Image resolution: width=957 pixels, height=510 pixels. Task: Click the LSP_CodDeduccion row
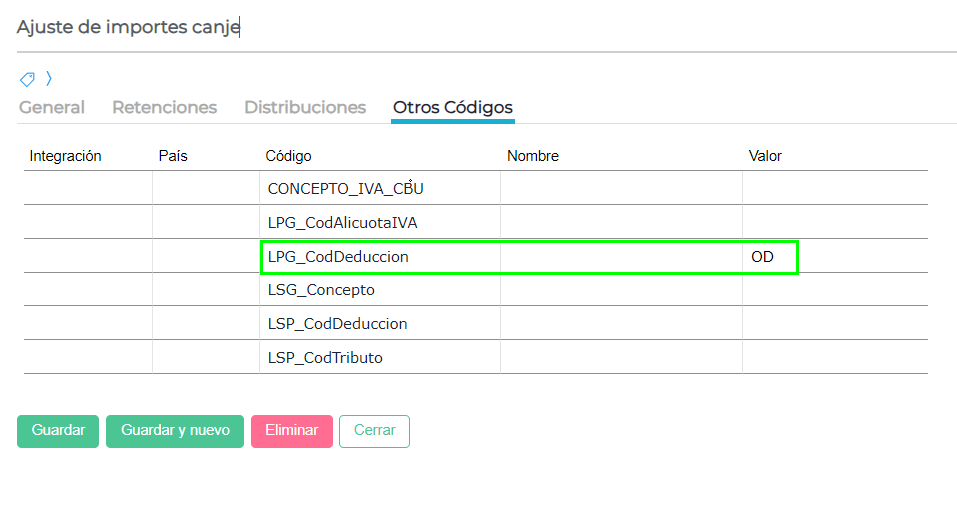337,324
